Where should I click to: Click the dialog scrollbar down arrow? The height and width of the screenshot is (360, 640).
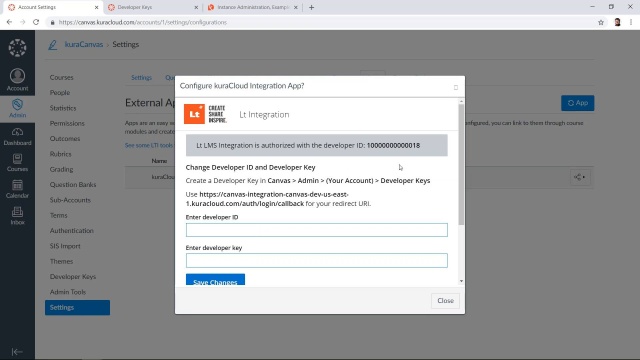pos(461,281)
